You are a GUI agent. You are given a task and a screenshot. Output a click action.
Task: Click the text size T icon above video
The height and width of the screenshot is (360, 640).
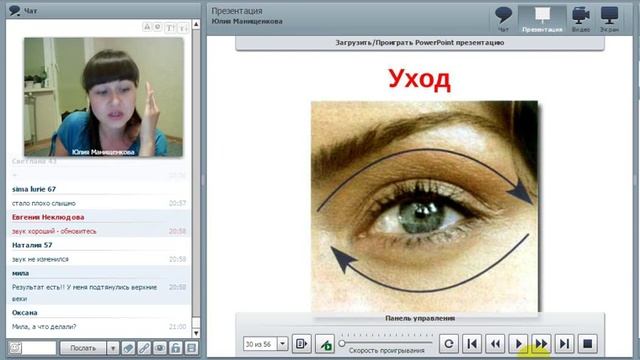click(x=169, y=27)
